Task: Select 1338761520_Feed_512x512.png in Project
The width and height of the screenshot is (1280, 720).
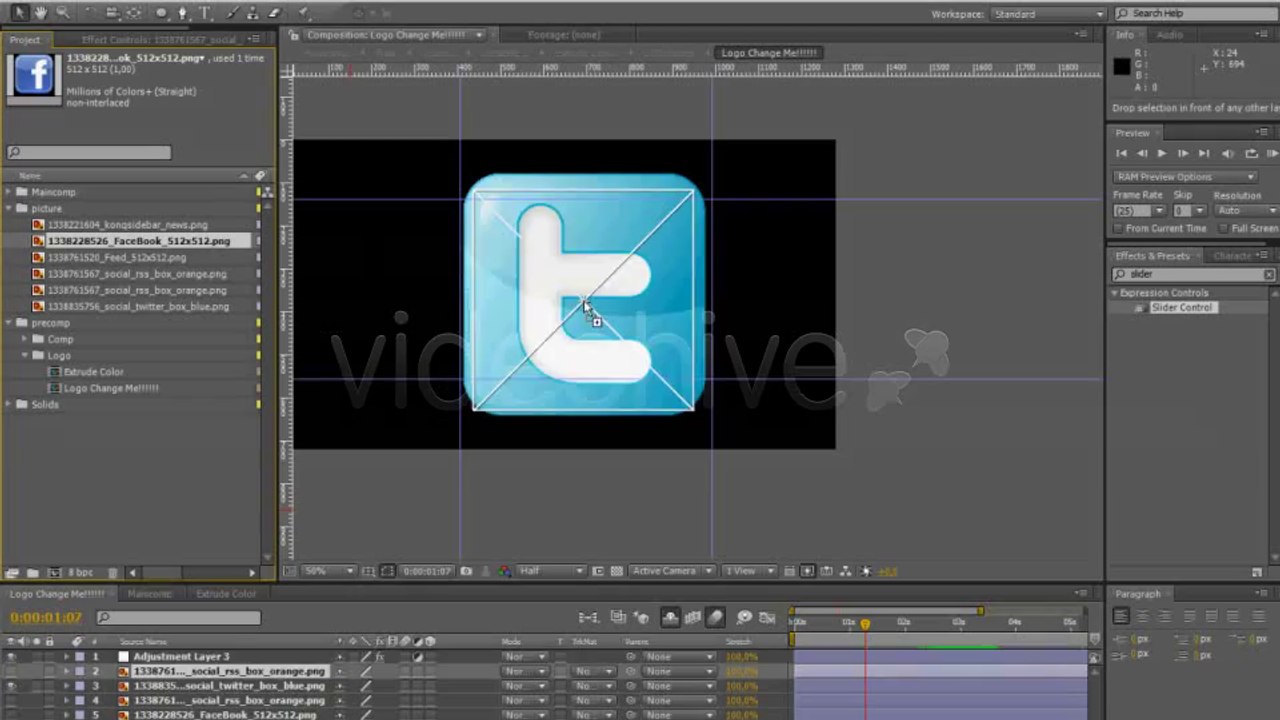Action: [x=116, y=257]
